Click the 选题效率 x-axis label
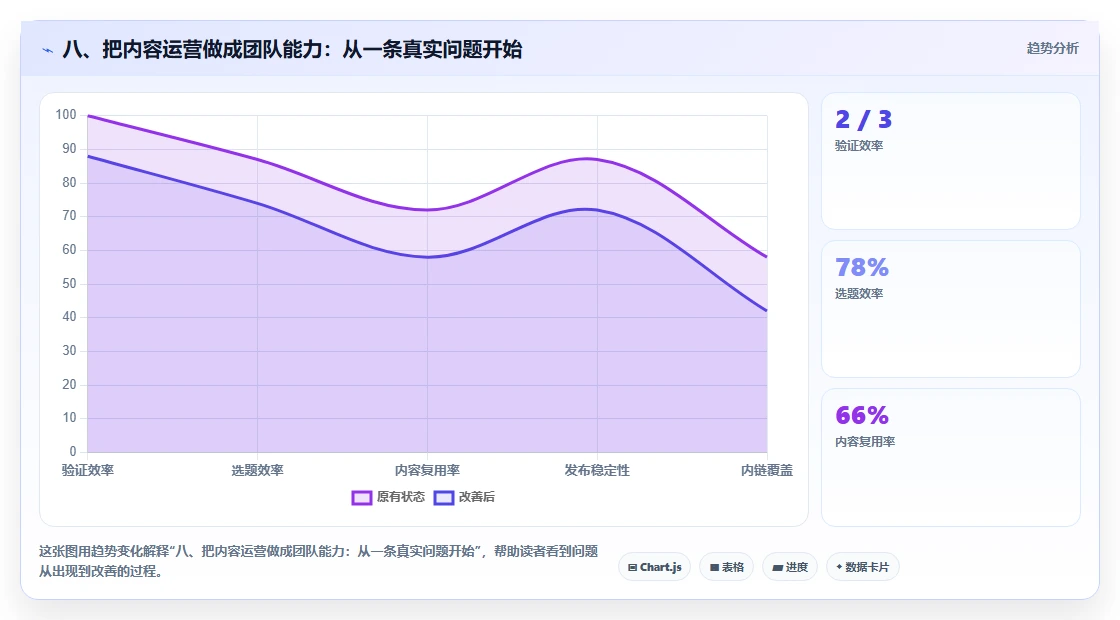Viewport: 1120px width, 620px height. tap(257, 470)
